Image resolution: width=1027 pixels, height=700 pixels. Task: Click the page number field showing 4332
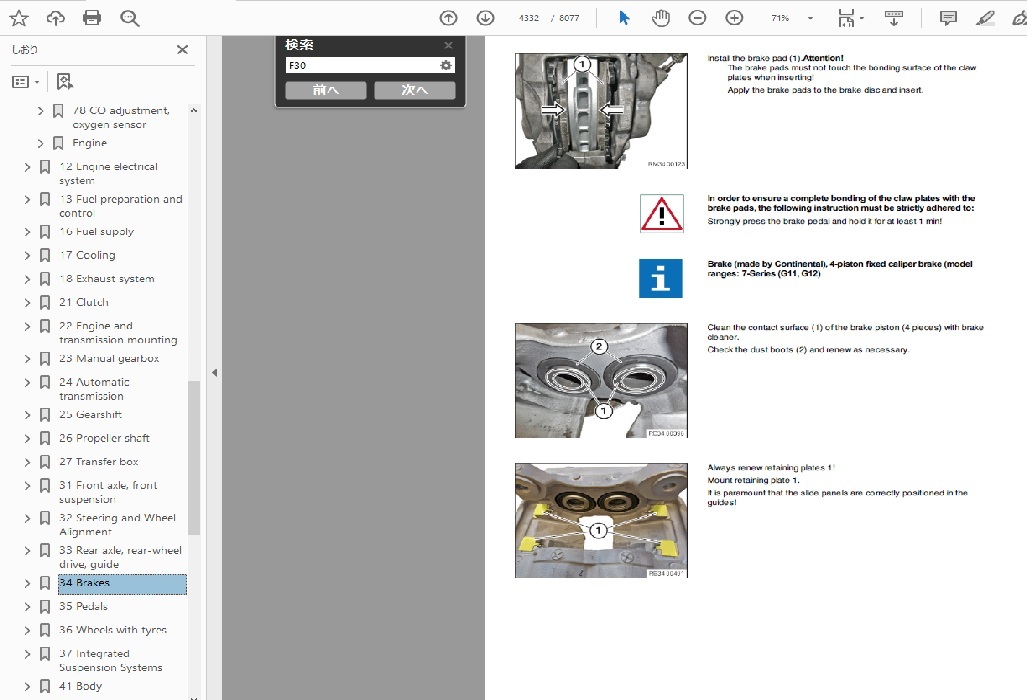click(x=529, y=18)
